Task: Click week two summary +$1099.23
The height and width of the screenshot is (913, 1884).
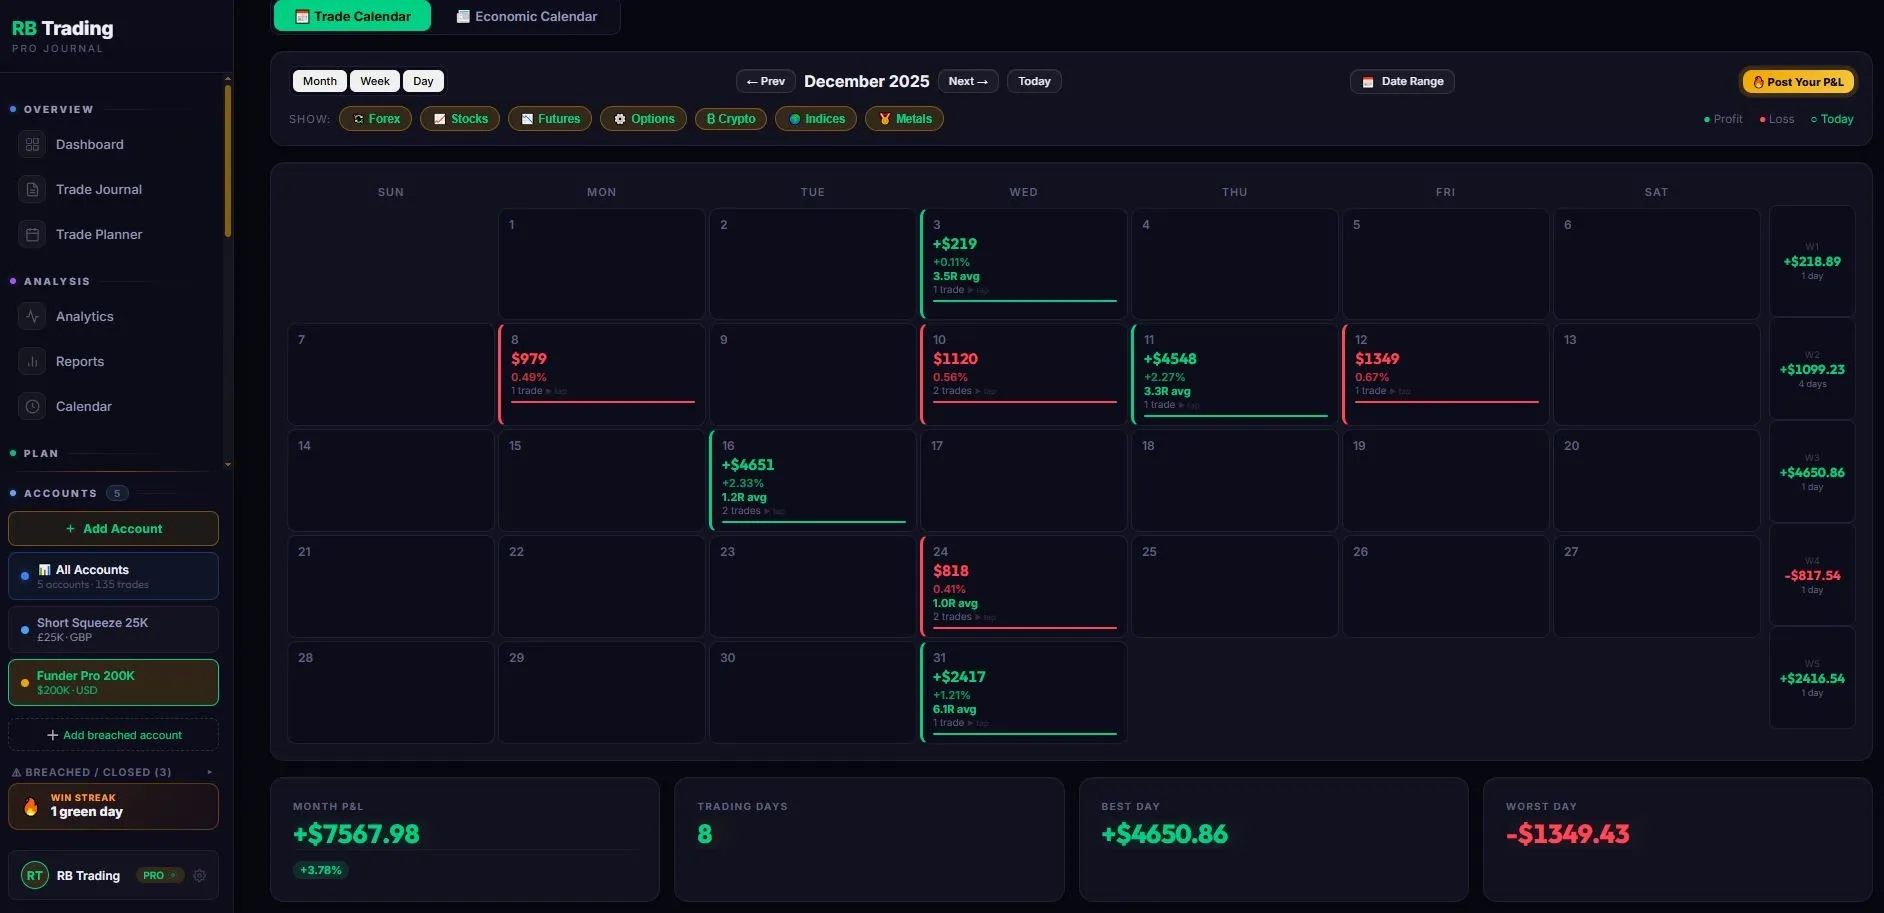Action: tap(1812, 370)
